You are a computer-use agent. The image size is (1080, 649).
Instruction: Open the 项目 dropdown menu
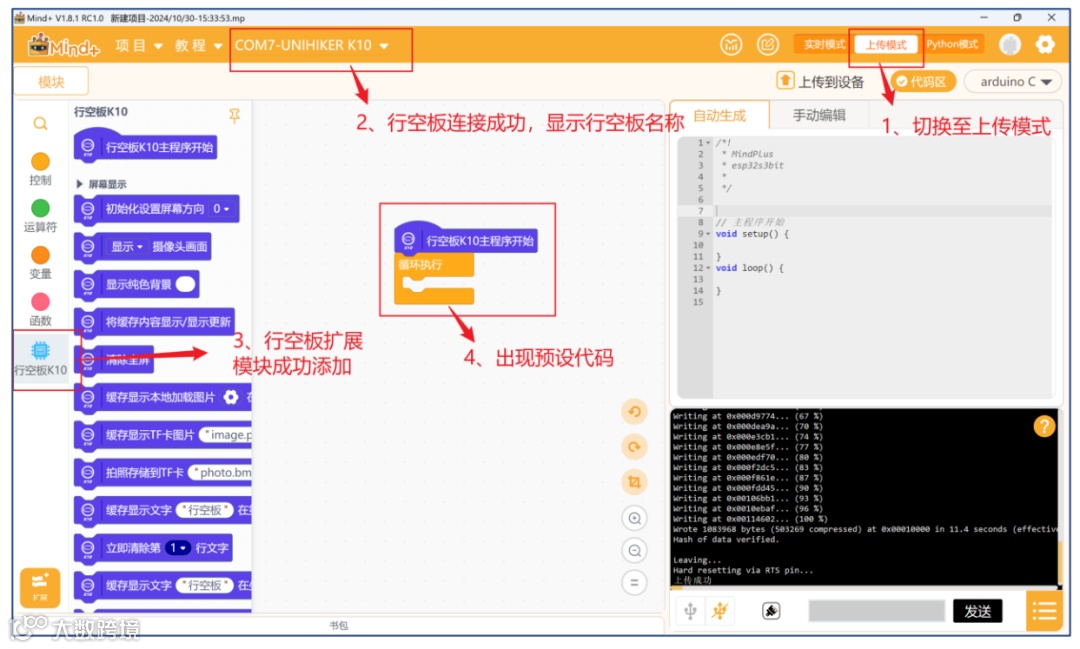tap(138, 45)
